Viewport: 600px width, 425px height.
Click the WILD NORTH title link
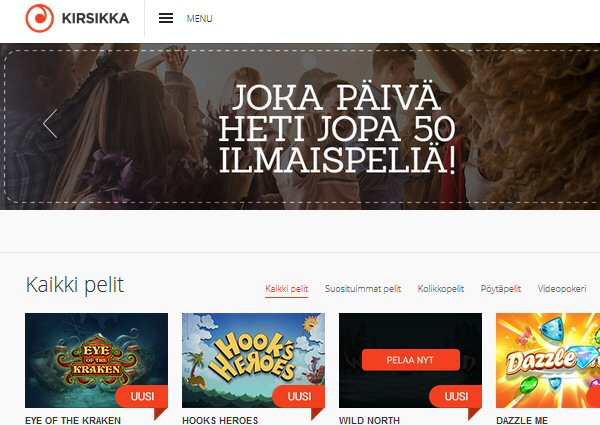tap(369, 420)
